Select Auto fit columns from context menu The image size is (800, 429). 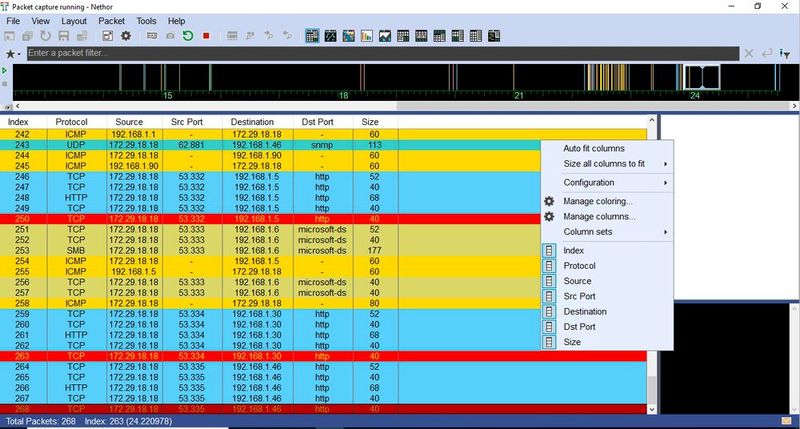click(593, 148)
